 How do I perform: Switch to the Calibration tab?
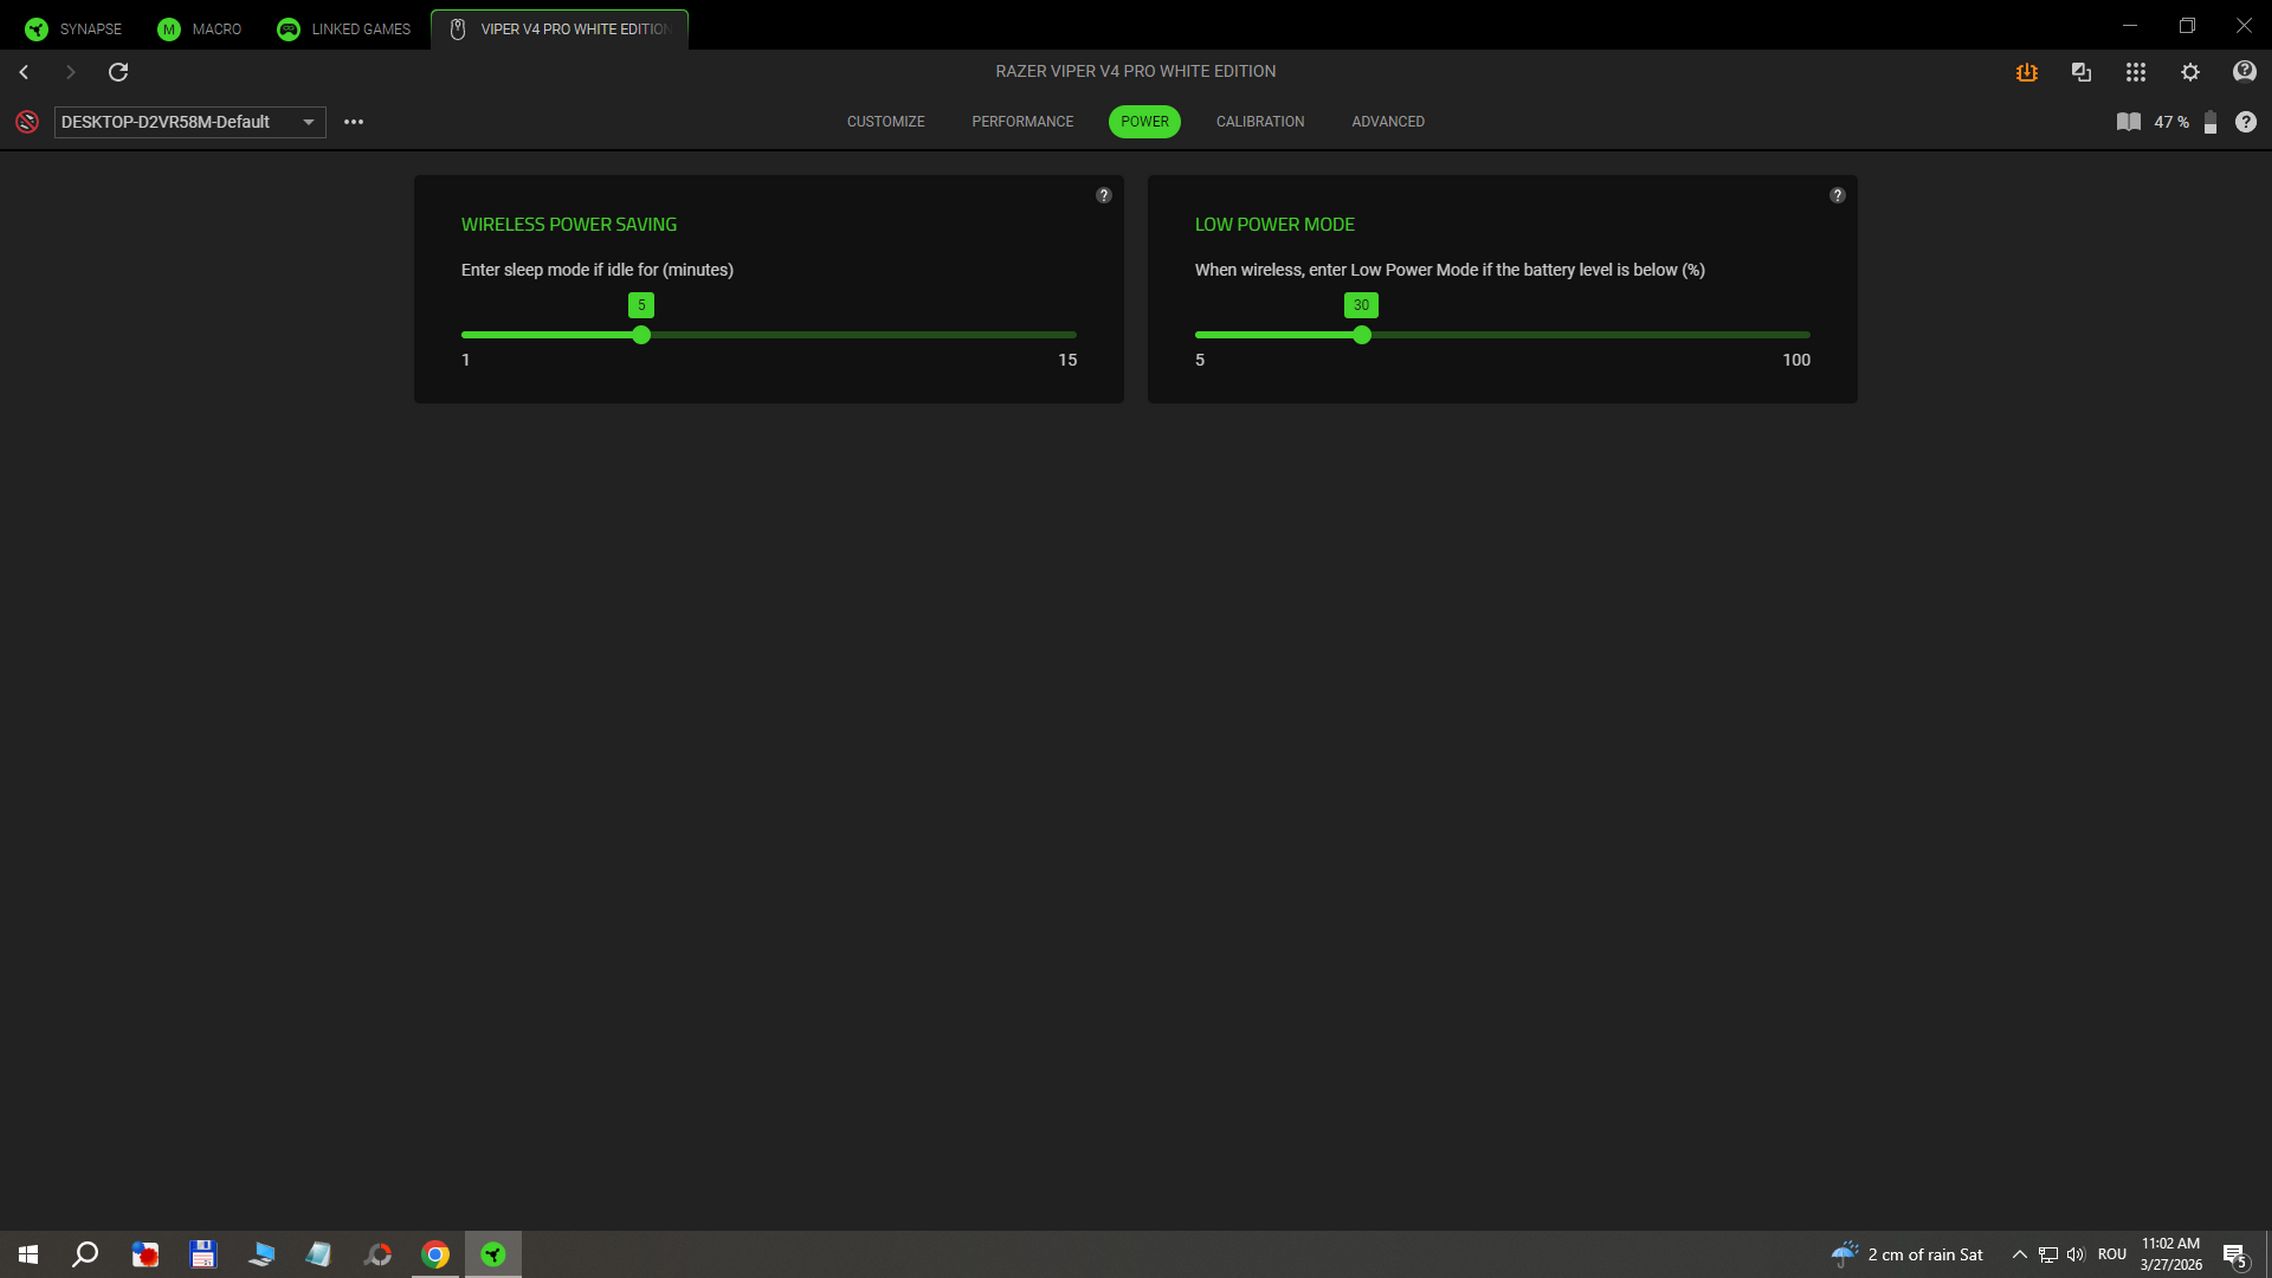[1259, 122]
